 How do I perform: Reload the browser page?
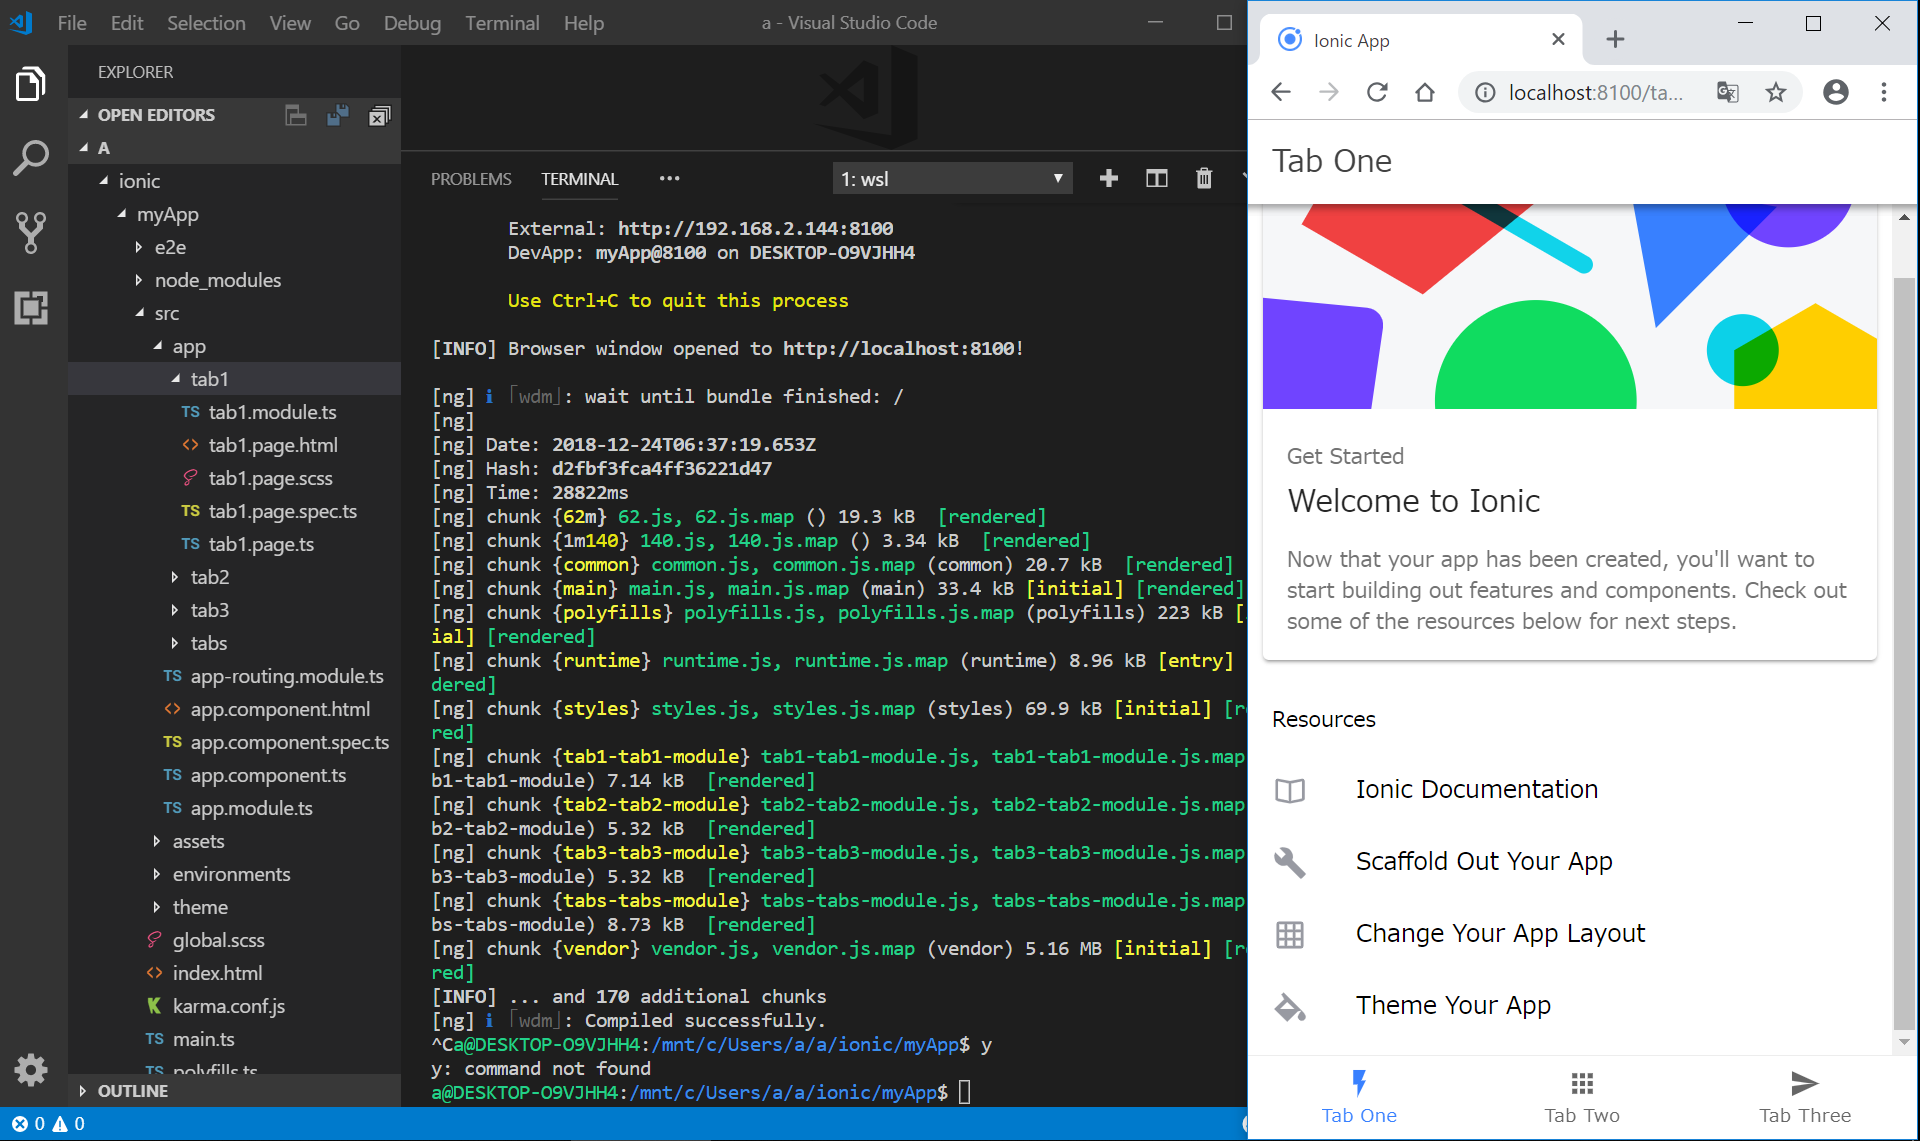pyautogui.click(x=1377, y=93)
